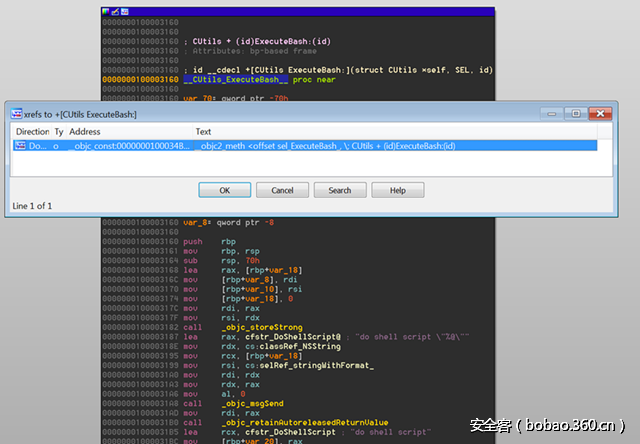Click the highlighted __CUtils_ExecuteBash__ proc name
This screenshot has width=640, height=444.
236,79
